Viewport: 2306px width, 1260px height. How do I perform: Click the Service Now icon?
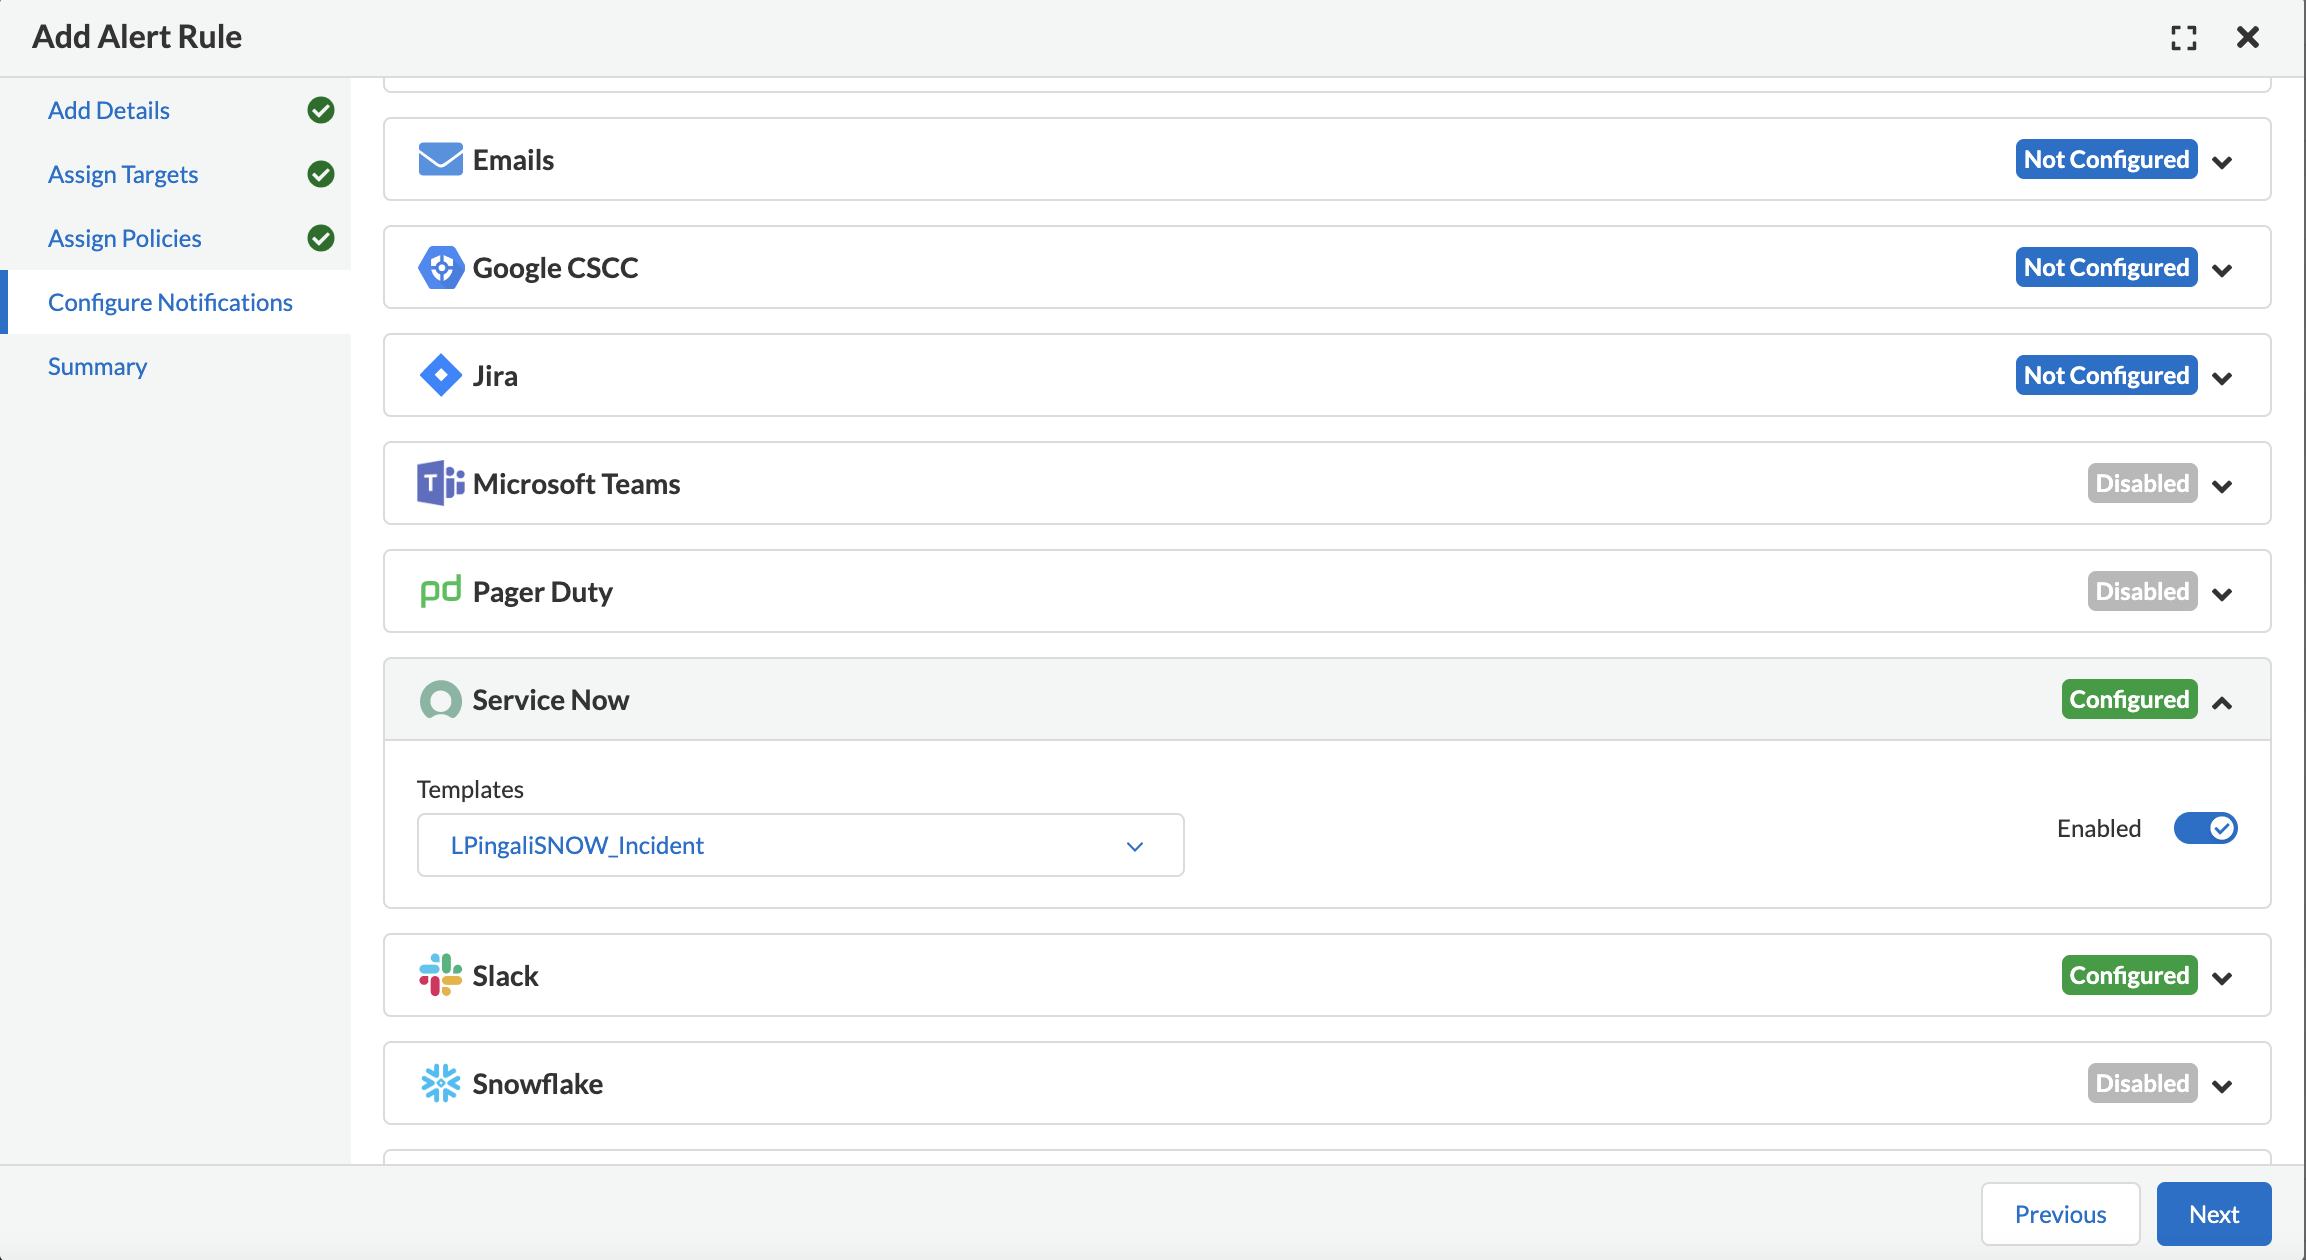coord(439,698)
